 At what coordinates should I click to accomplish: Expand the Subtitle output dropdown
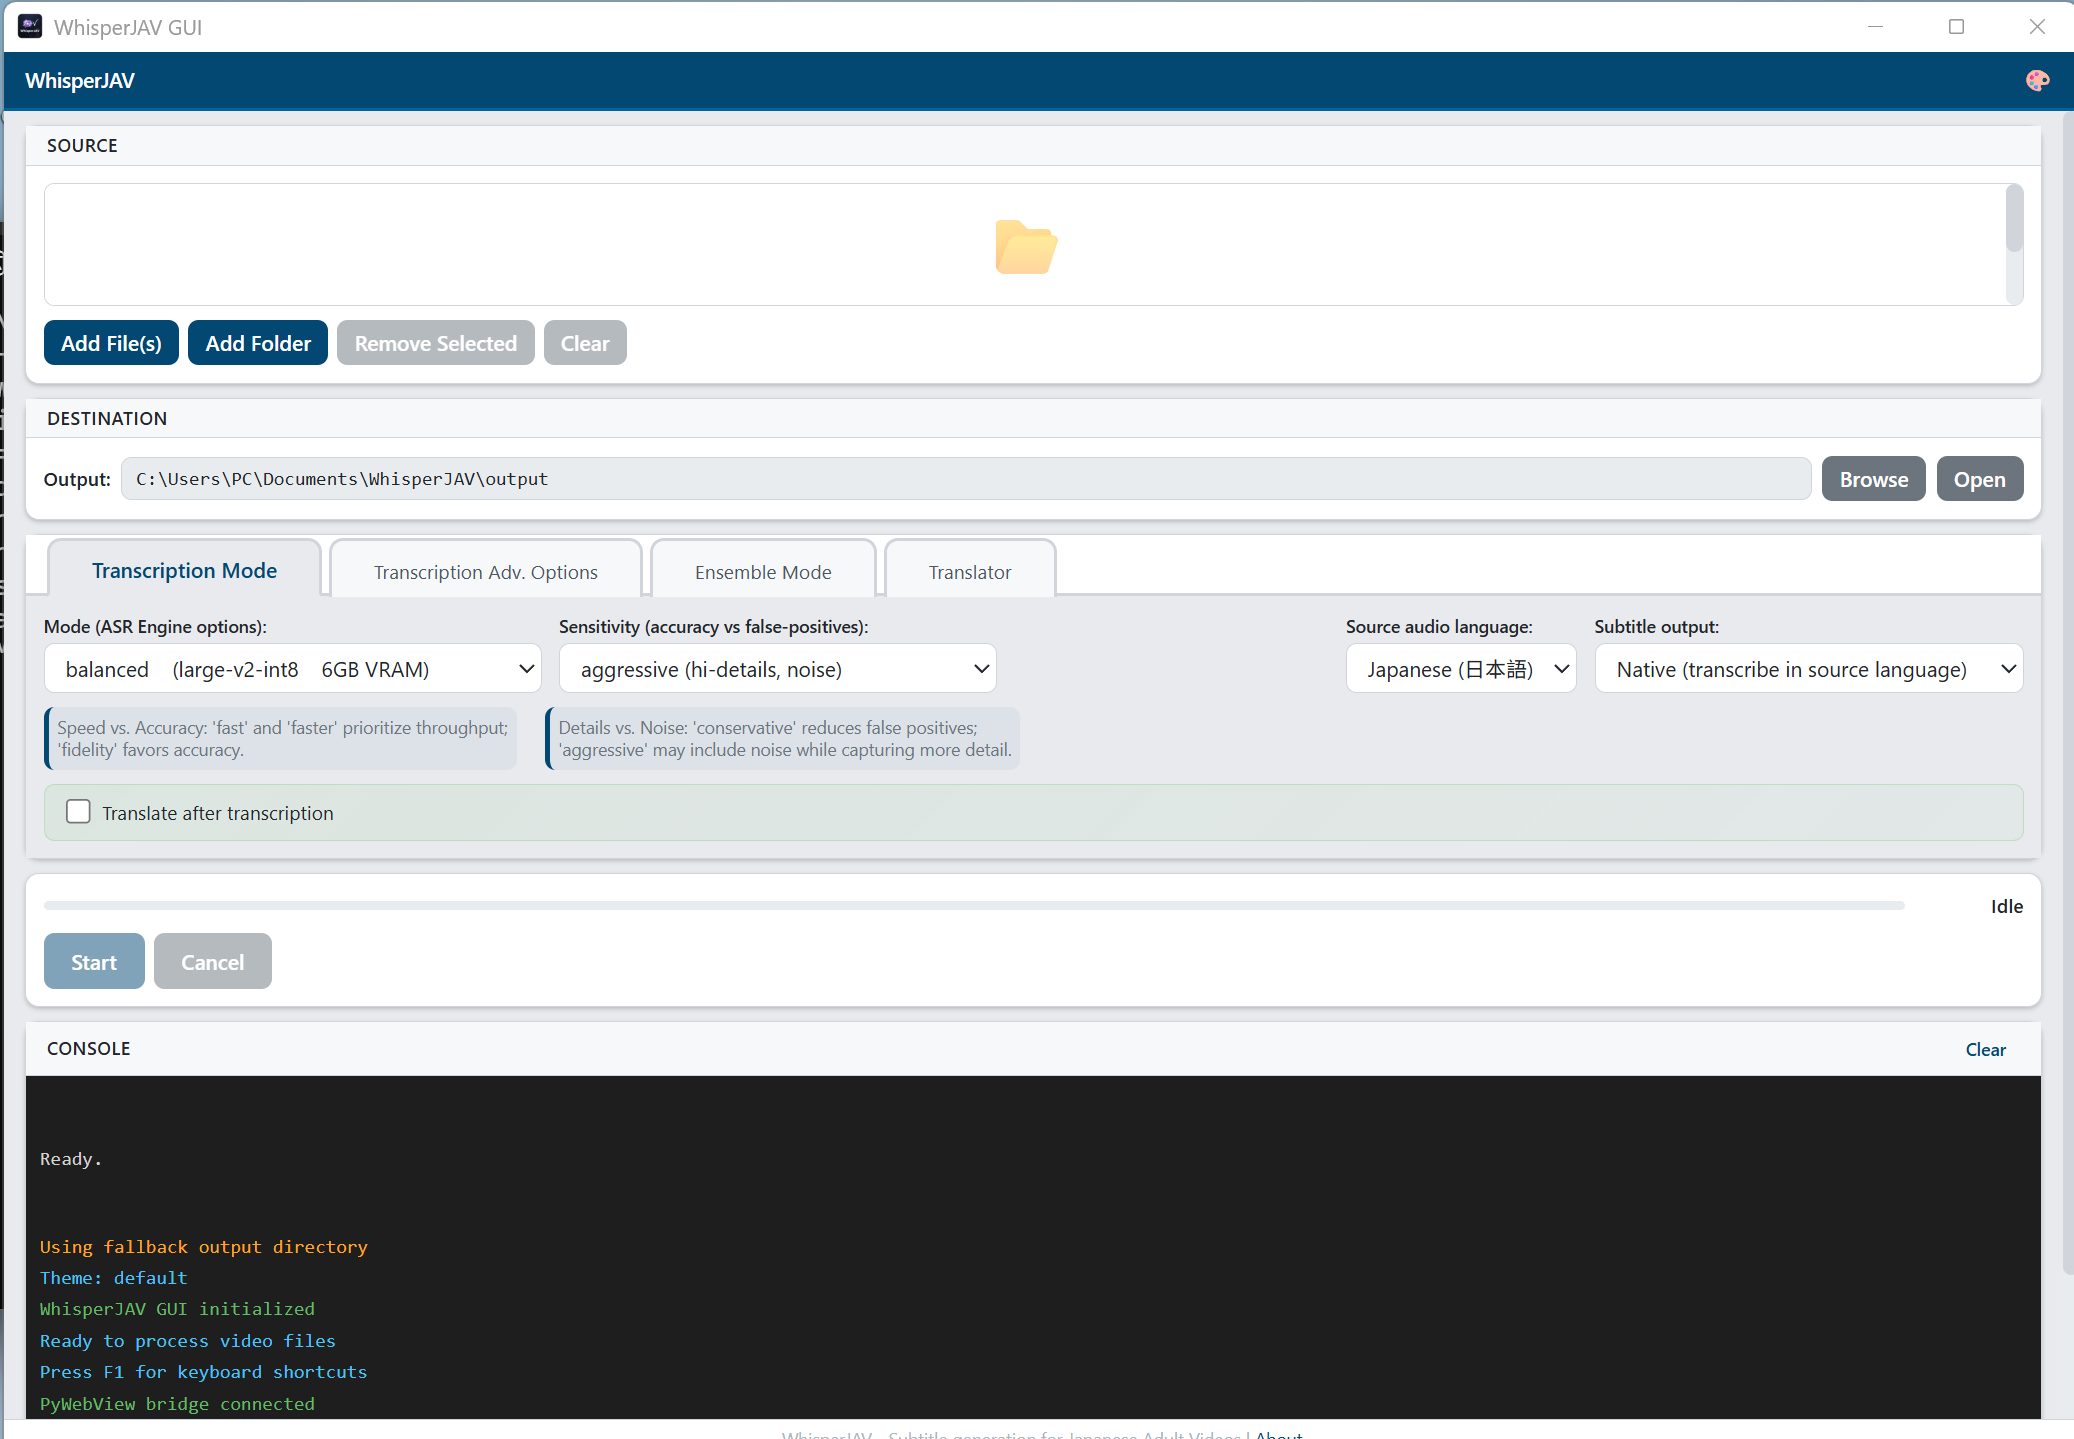pos(1808,669)
